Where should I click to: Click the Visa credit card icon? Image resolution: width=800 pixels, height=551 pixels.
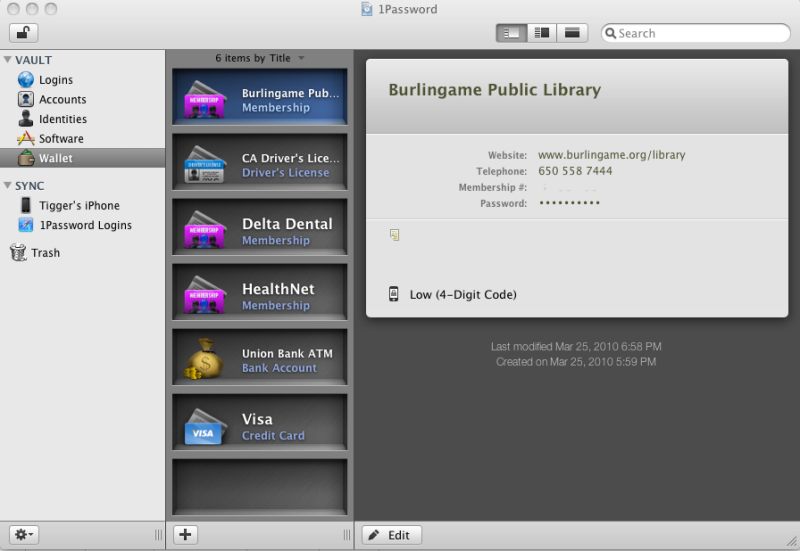[204, 426]
